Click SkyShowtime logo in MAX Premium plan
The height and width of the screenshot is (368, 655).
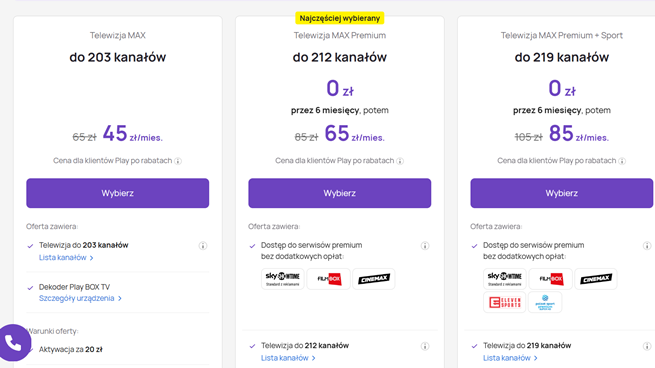click(282, 279)
